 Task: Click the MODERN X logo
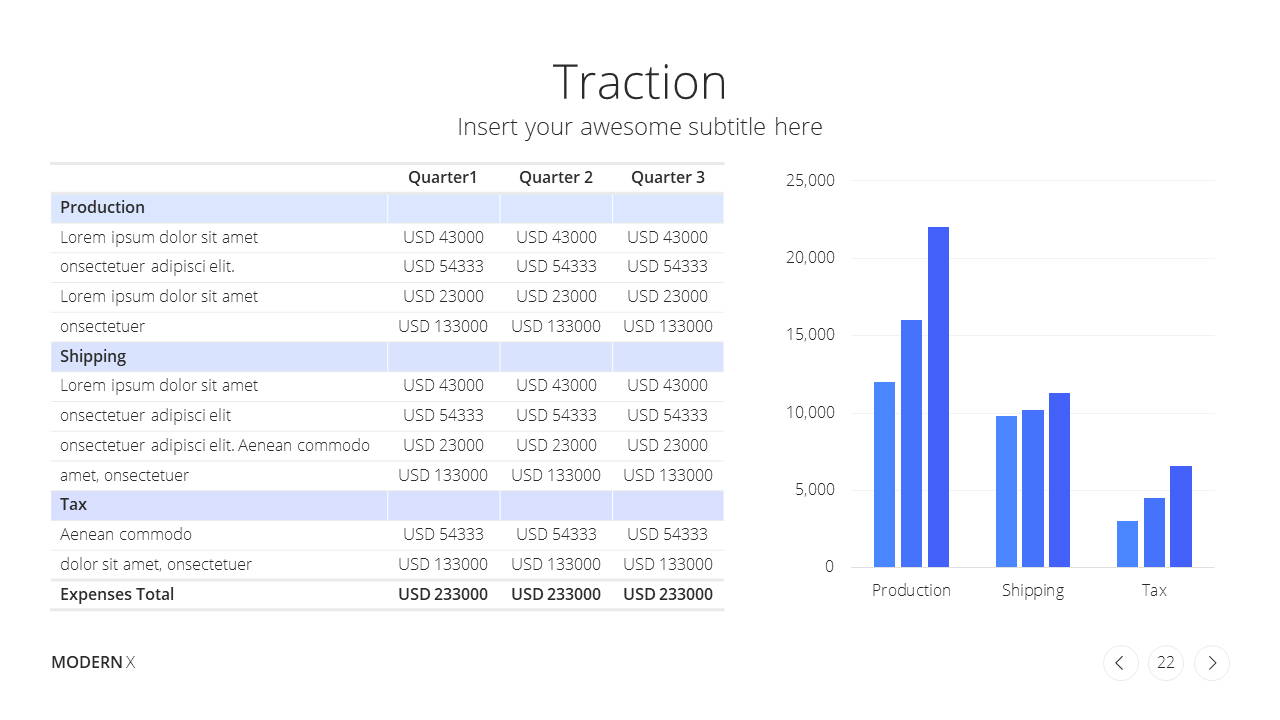93,662
